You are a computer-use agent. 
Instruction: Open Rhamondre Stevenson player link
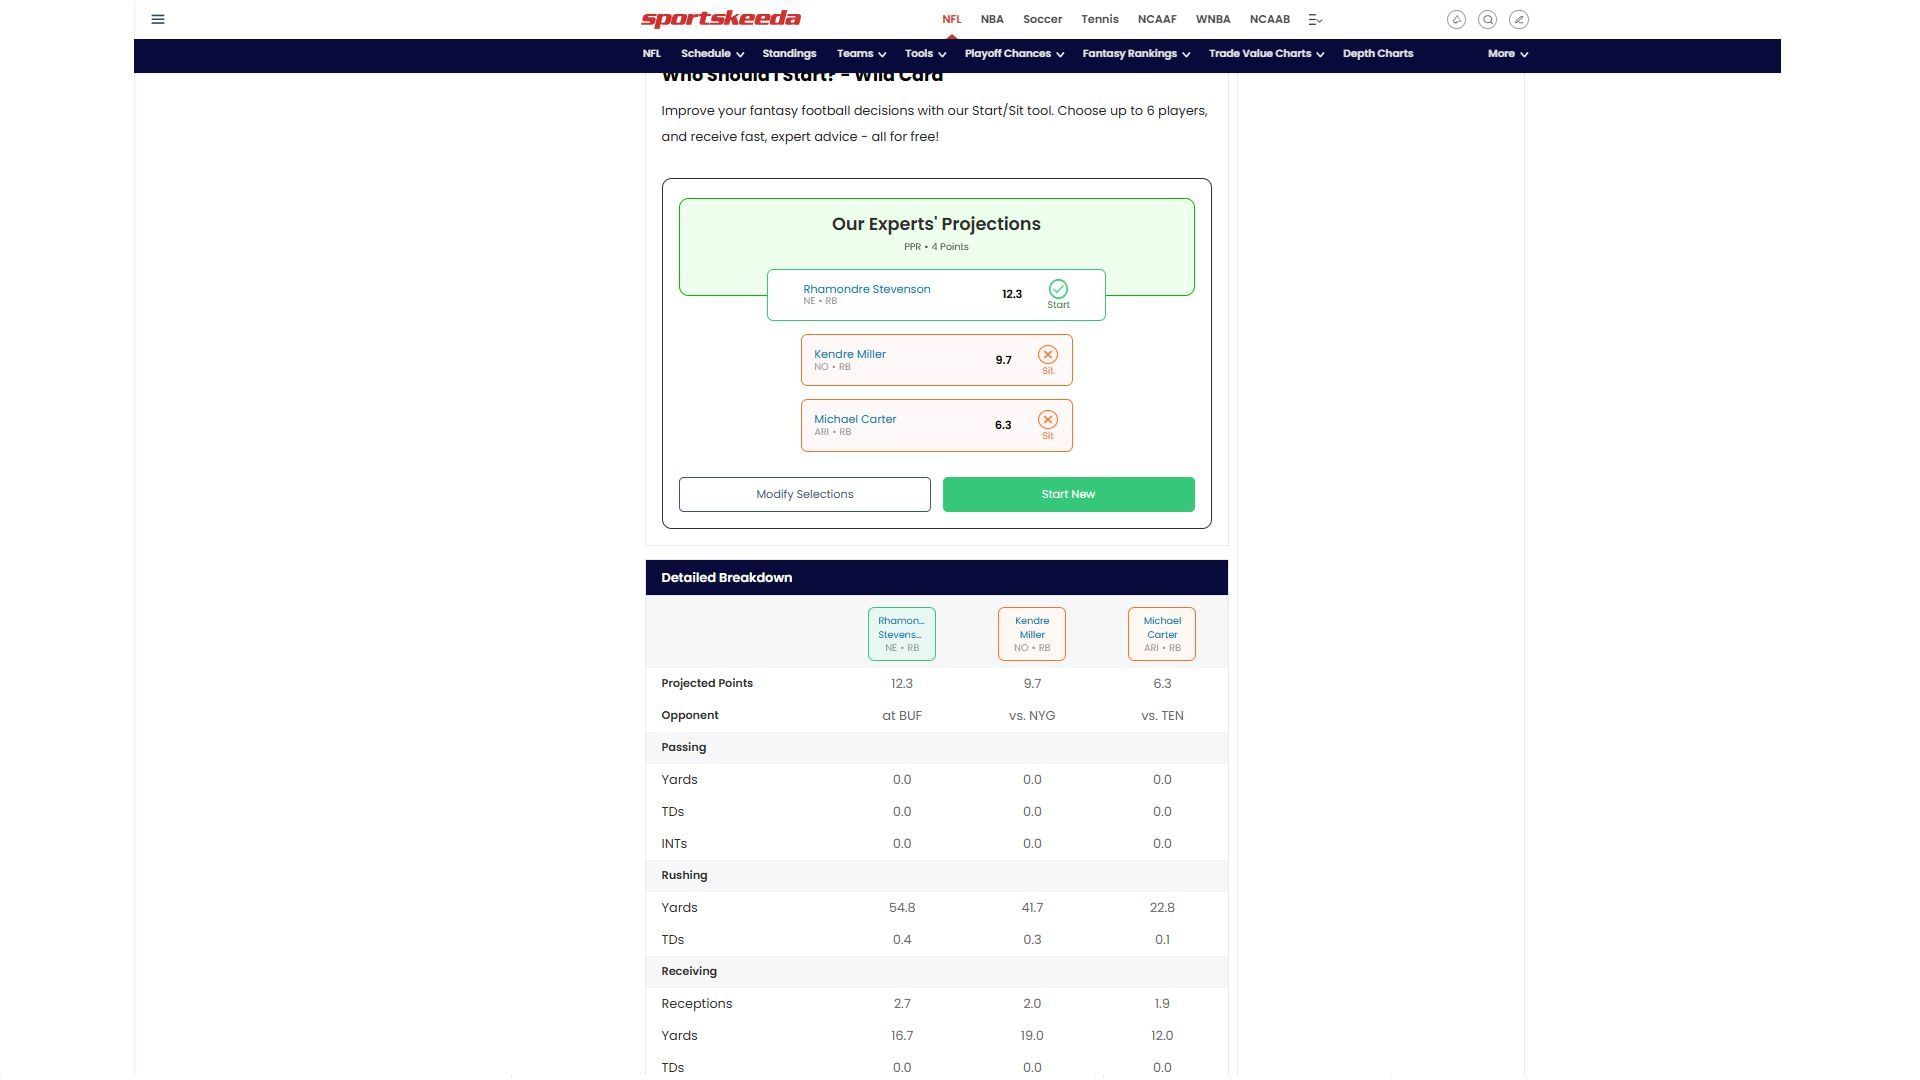tap(866, 289)
